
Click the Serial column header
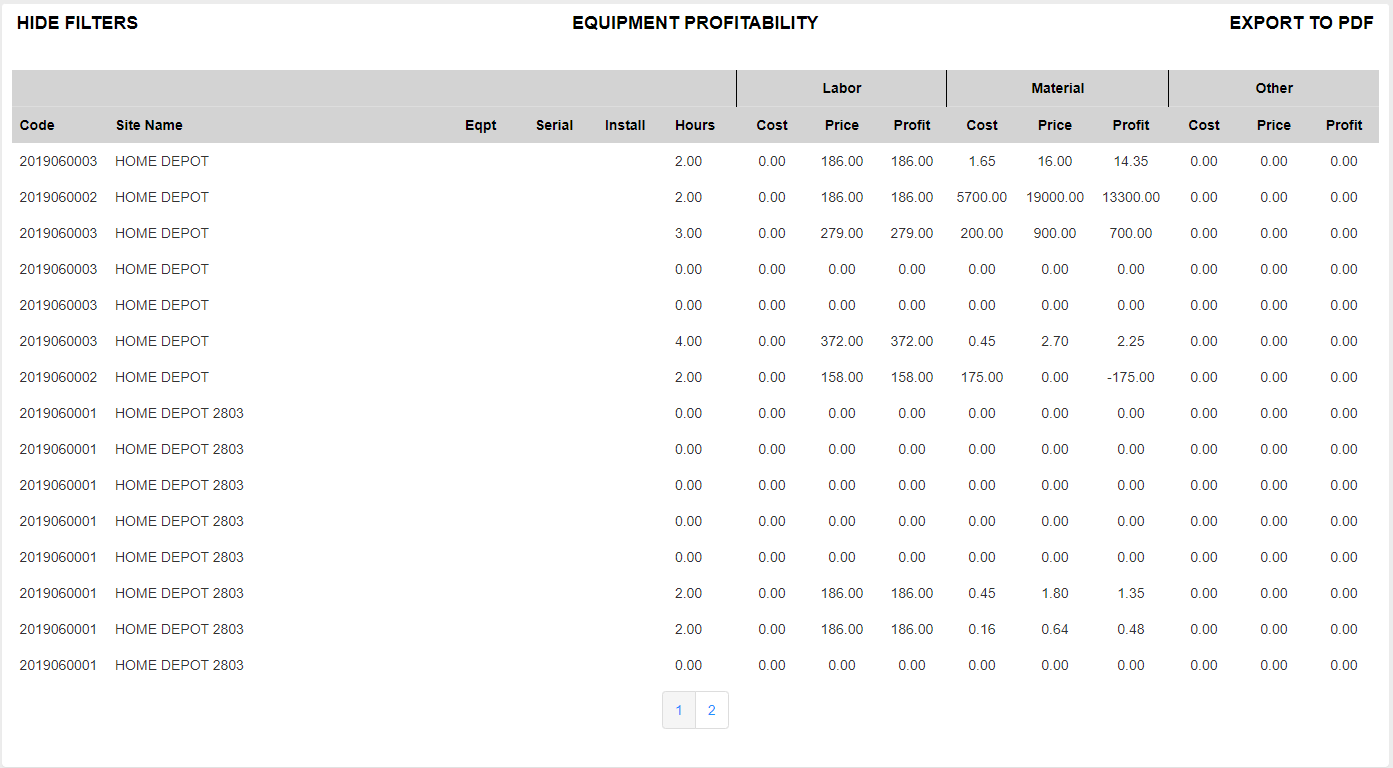(x=554, y=125)
